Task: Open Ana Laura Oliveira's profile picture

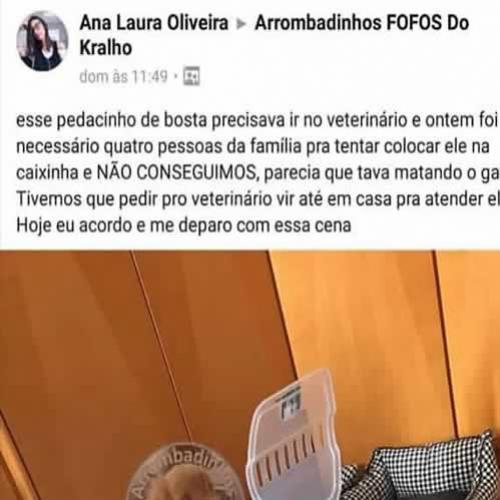Action: click(42, 41)
